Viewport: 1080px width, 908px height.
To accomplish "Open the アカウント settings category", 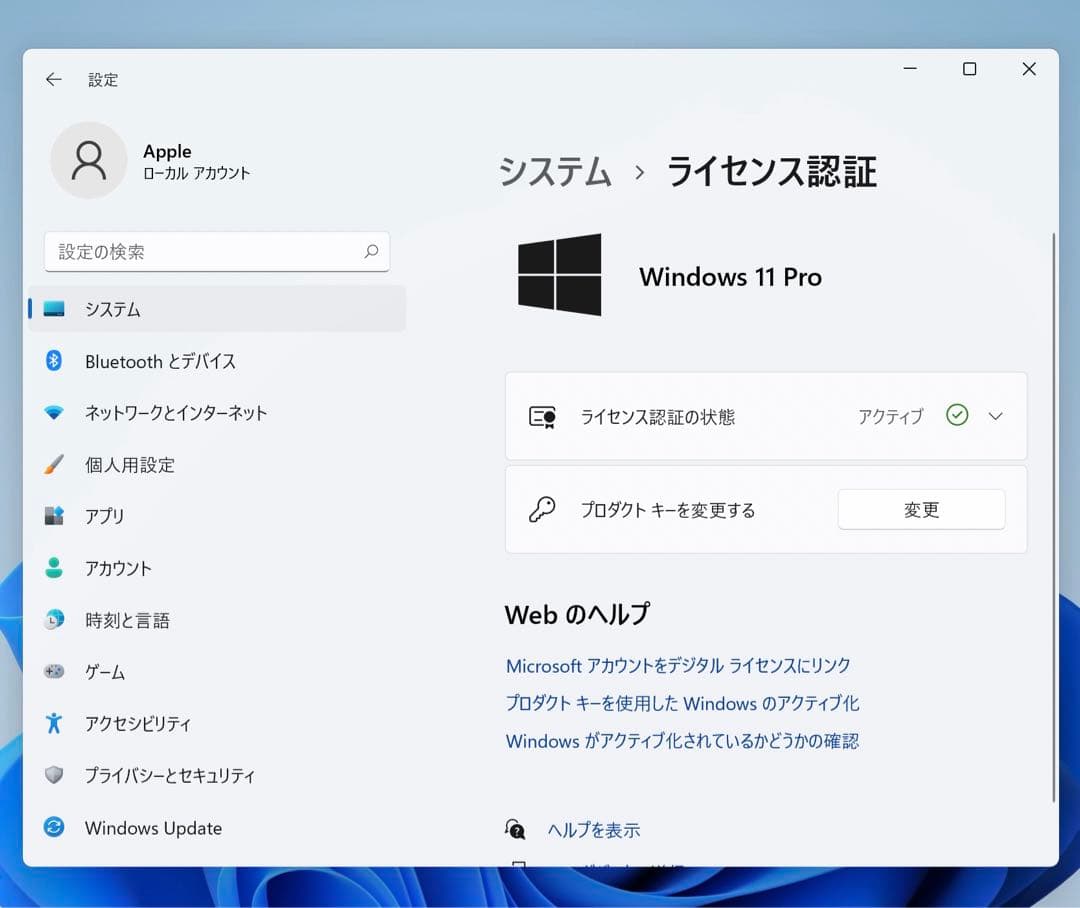I will coord(118,568).
